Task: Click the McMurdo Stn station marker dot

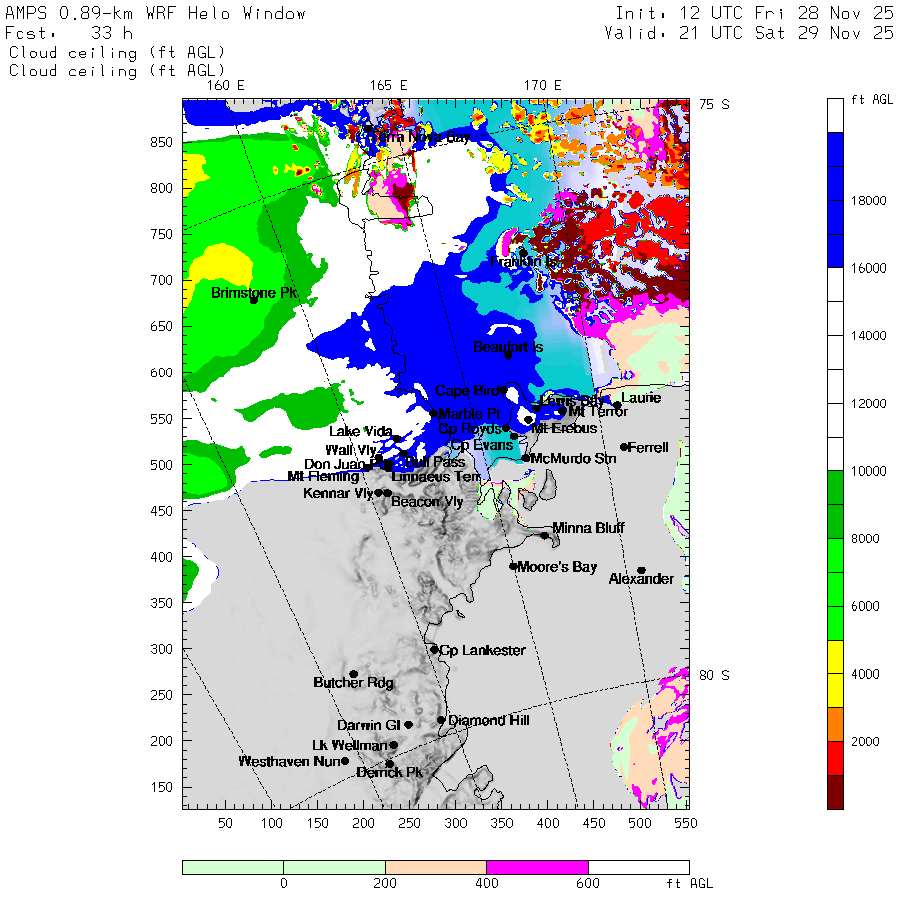Action: tap(526, 458)
